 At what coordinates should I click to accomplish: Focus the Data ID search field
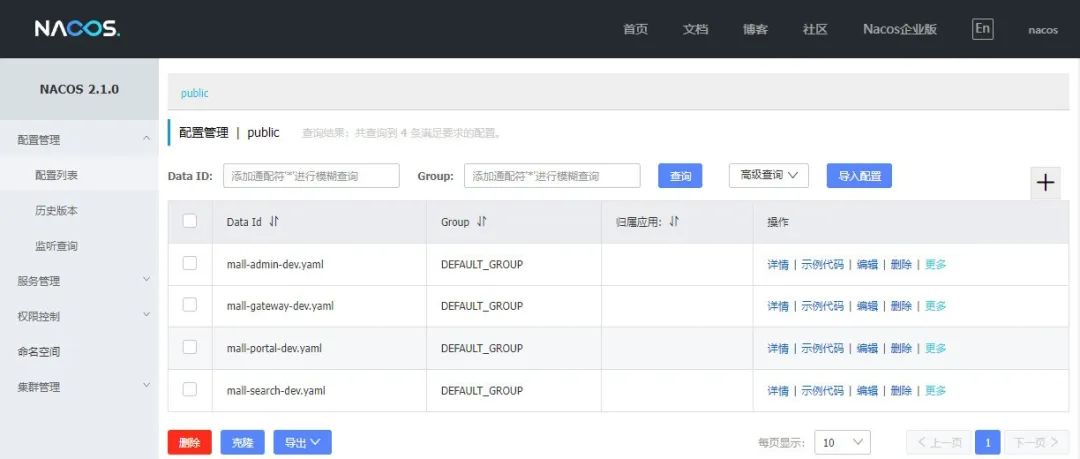pos(311,176)
